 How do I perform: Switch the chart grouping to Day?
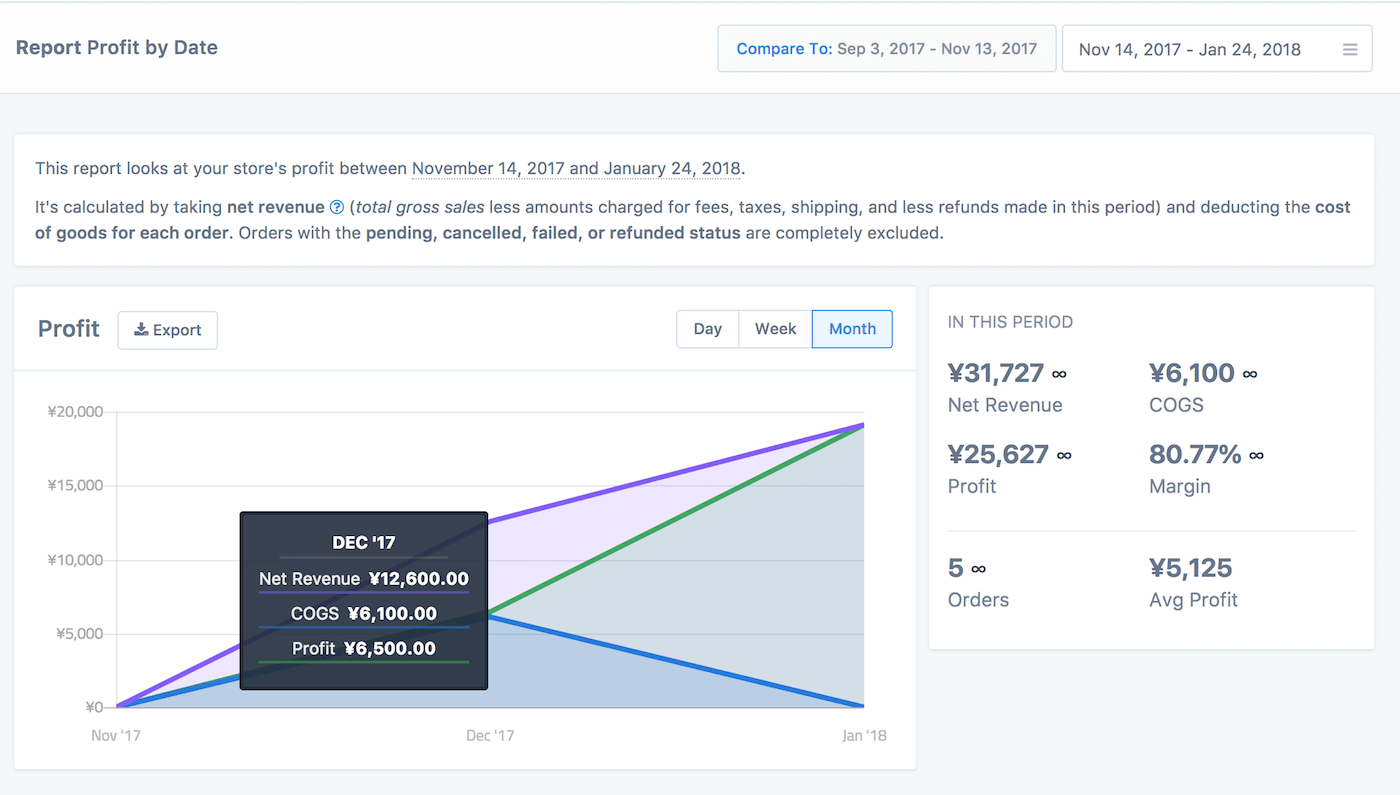[707, 329]
